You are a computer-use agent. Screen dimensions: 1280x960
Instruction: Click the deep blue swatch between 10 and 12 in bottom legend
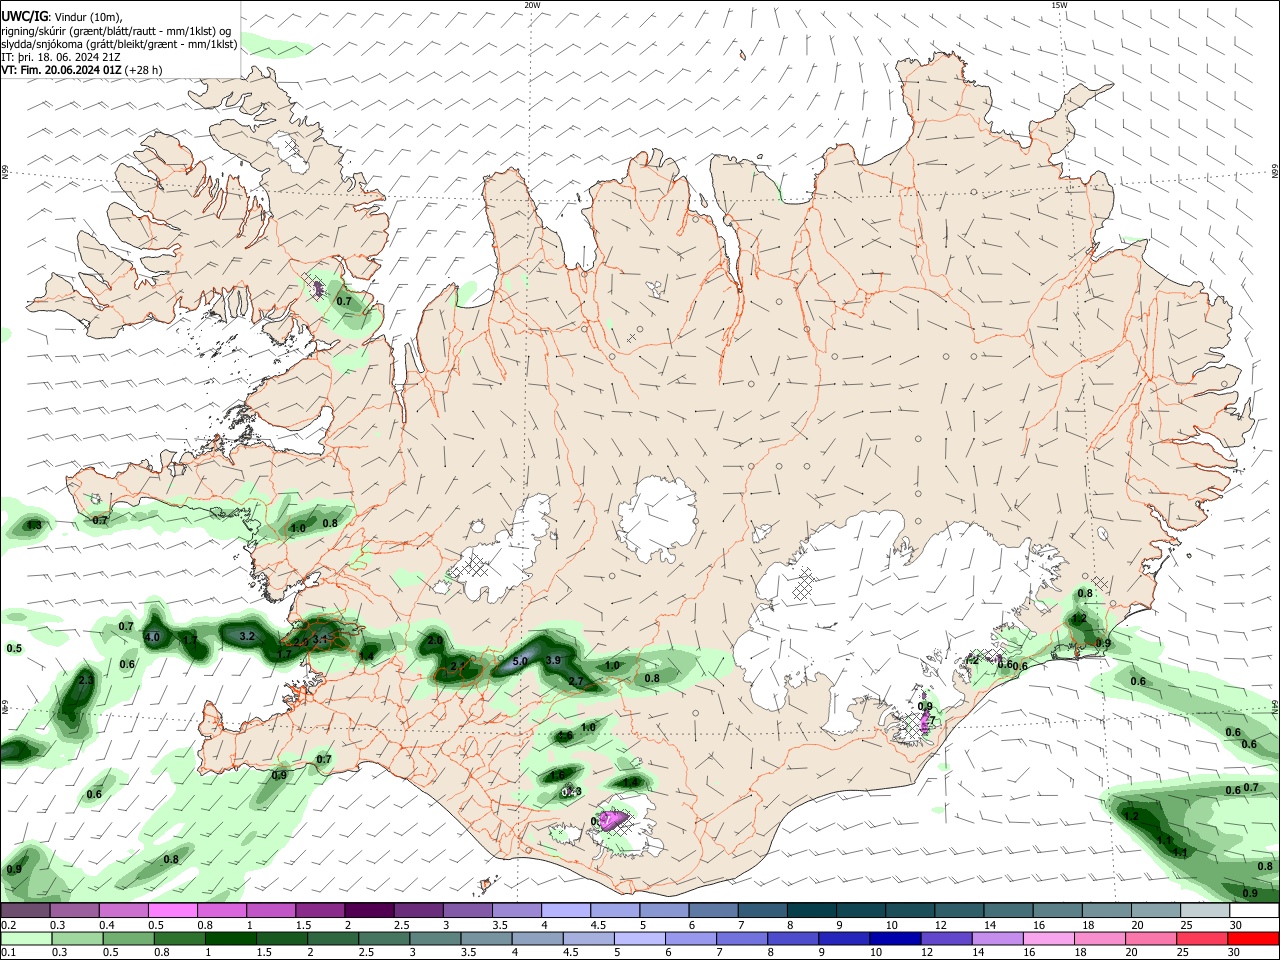pyautogui.click(x=895, y=938)
